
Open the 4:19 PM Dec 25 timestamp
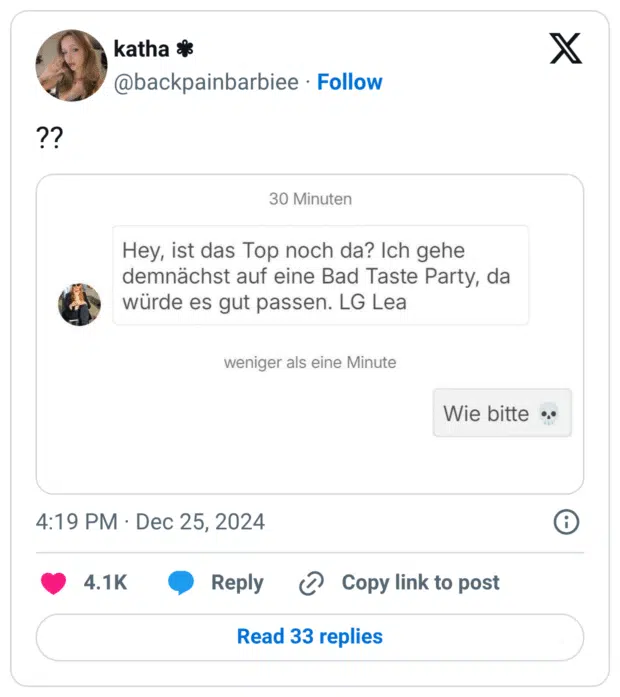coord(150,522)
